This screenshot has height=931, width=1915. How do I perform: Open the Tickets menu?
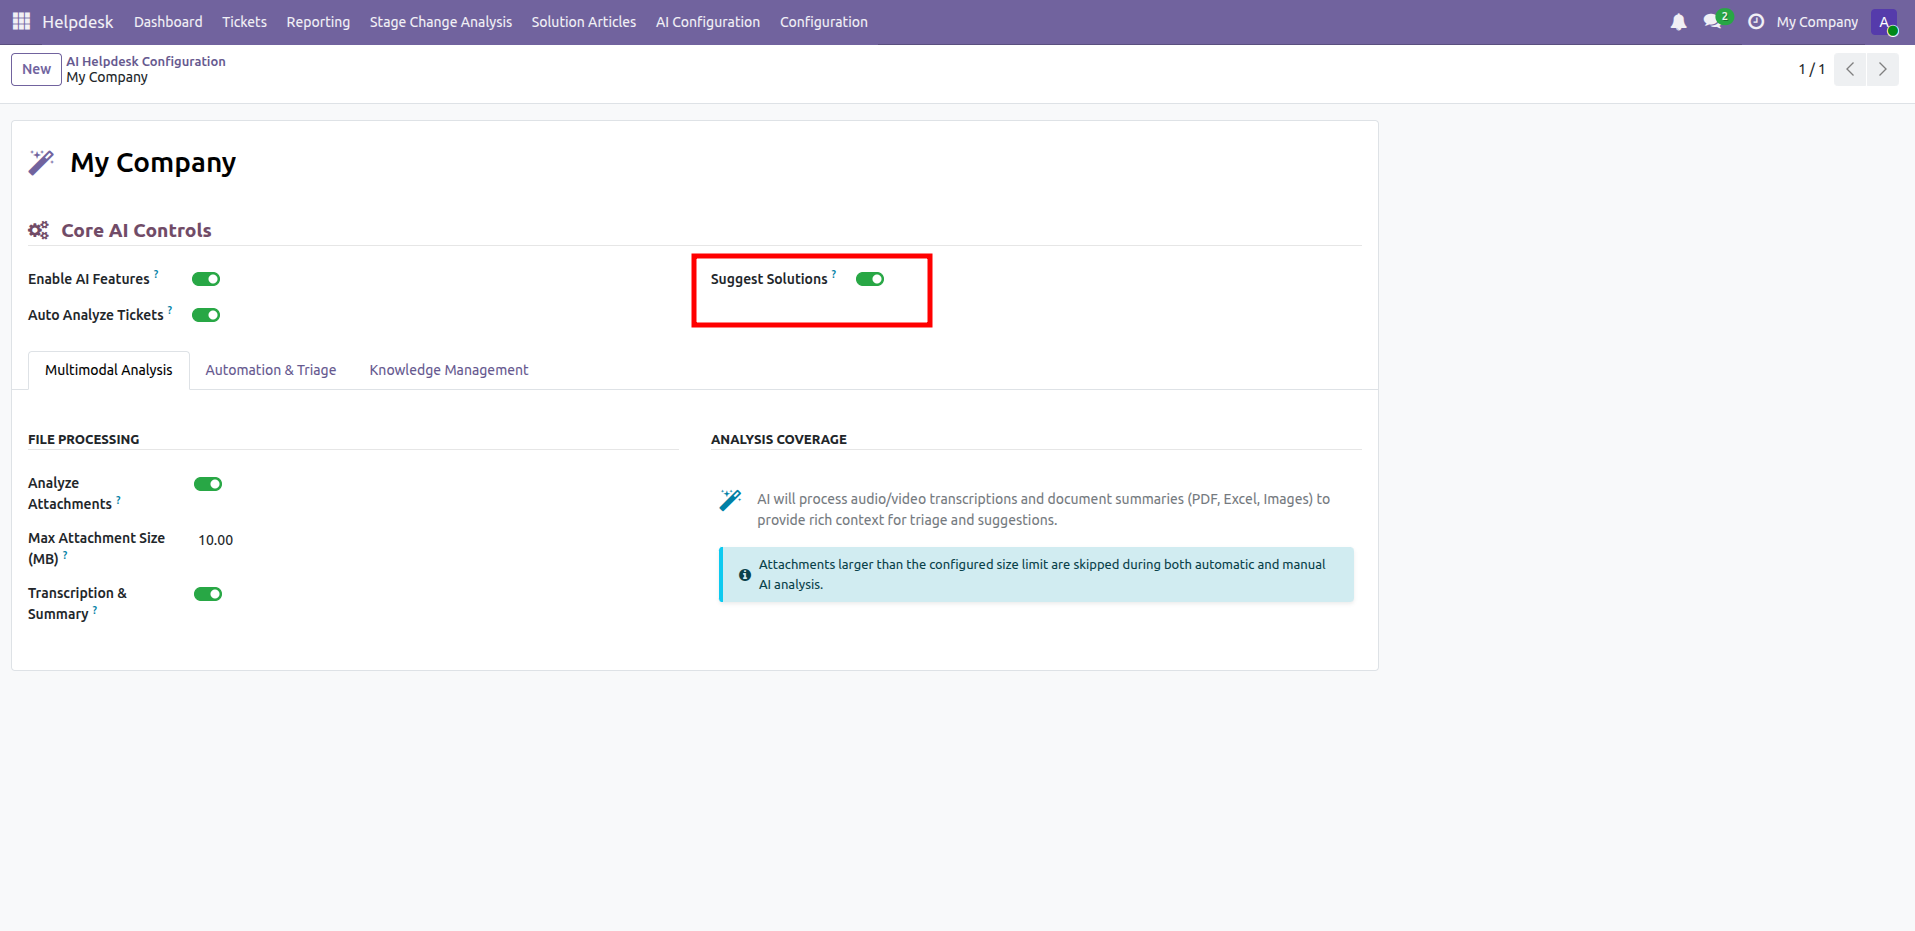pyautogui.click(x=244, y=22)
